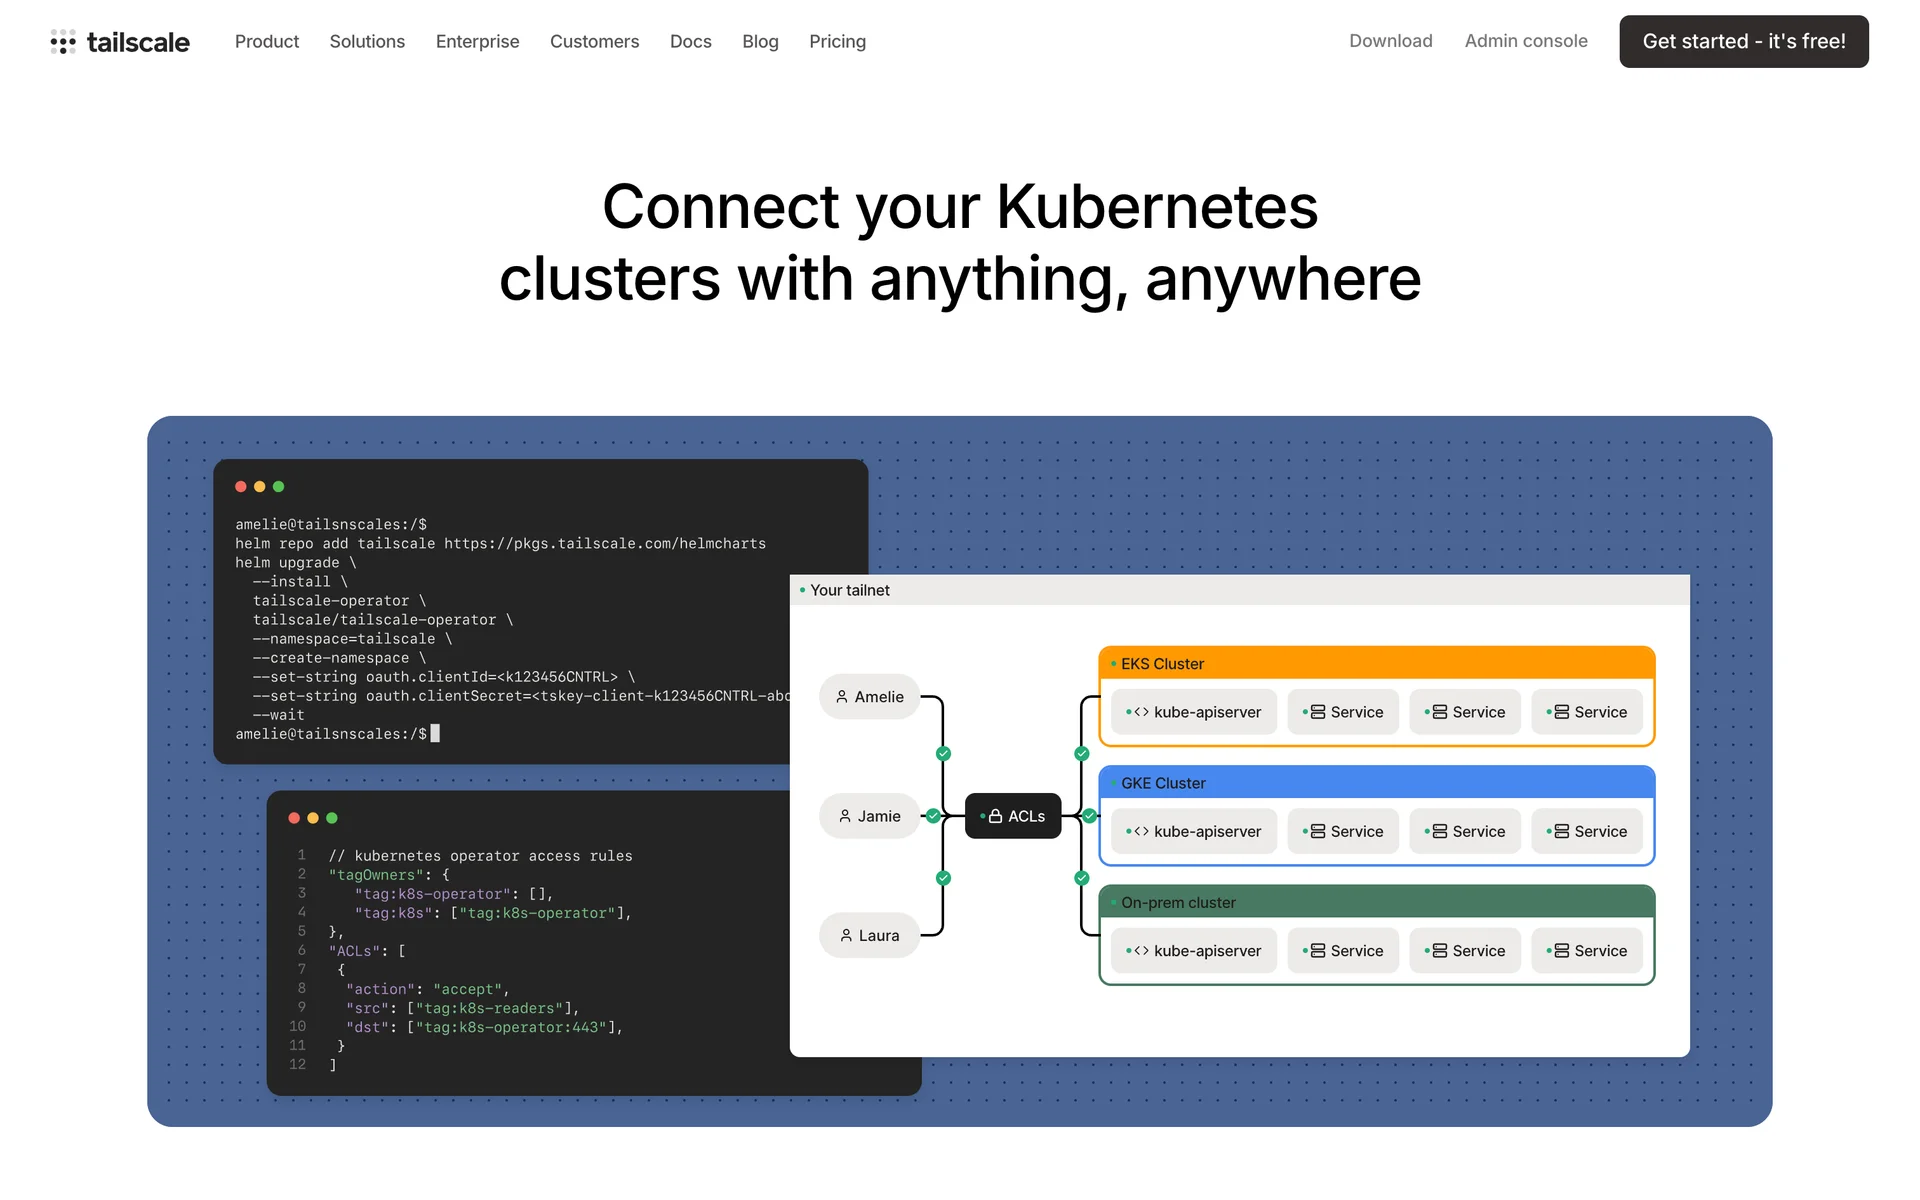Image resolution: width=1920 pixels, height=1200 pixels.
Task: Click the Tailscale logo icon
Action: [x=63, y=42]
